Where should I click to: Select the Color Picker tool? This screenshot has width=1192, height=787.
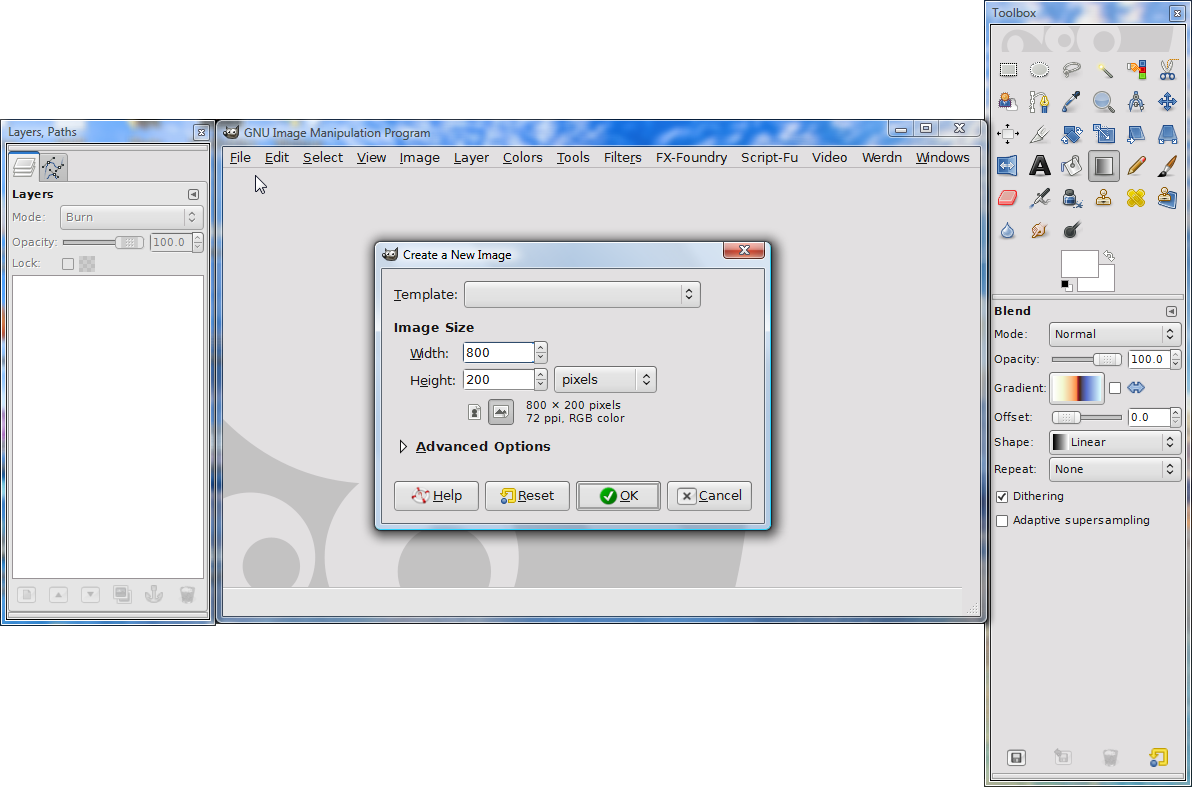(x=1072, y=101)
